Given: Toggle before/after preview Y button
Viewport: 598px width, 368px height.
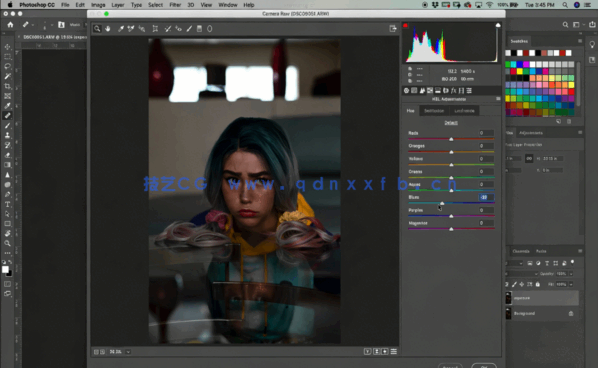Looking at the screenshot, I should (x=368, y=352).
